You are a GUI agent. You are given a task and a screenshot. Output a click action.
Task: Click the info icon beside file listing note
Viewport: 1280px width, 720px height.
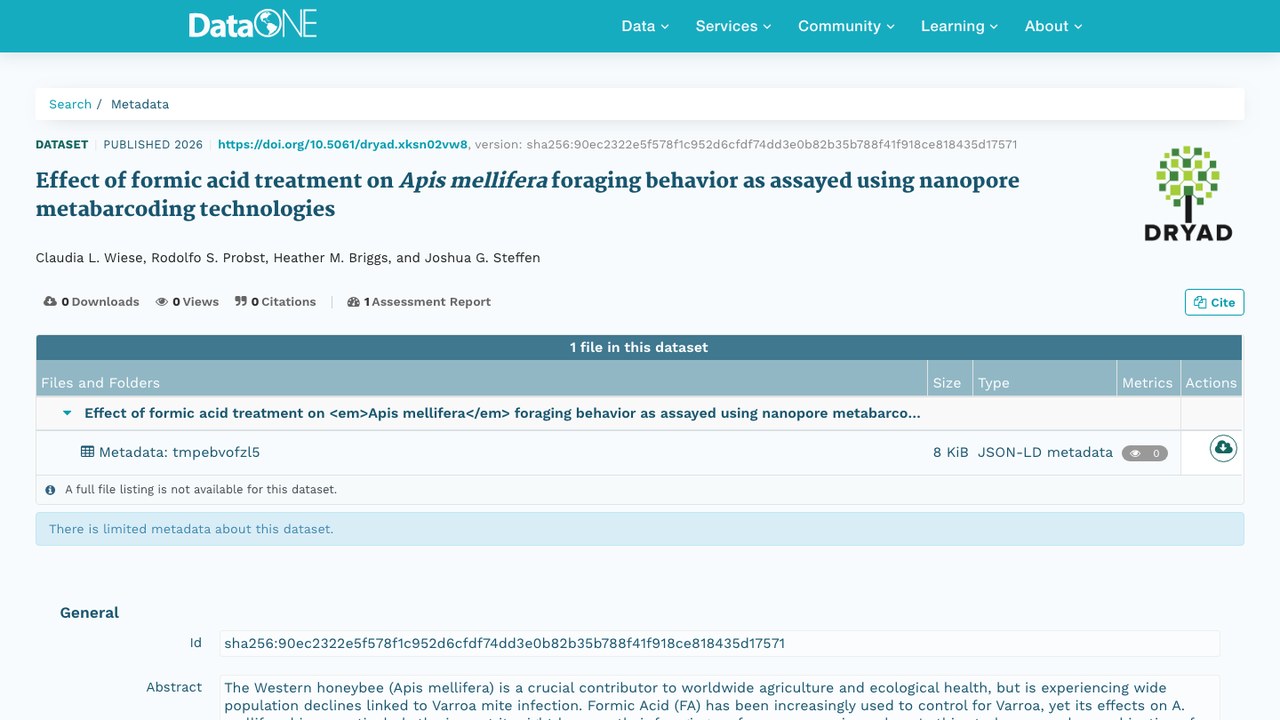(51, 490)
